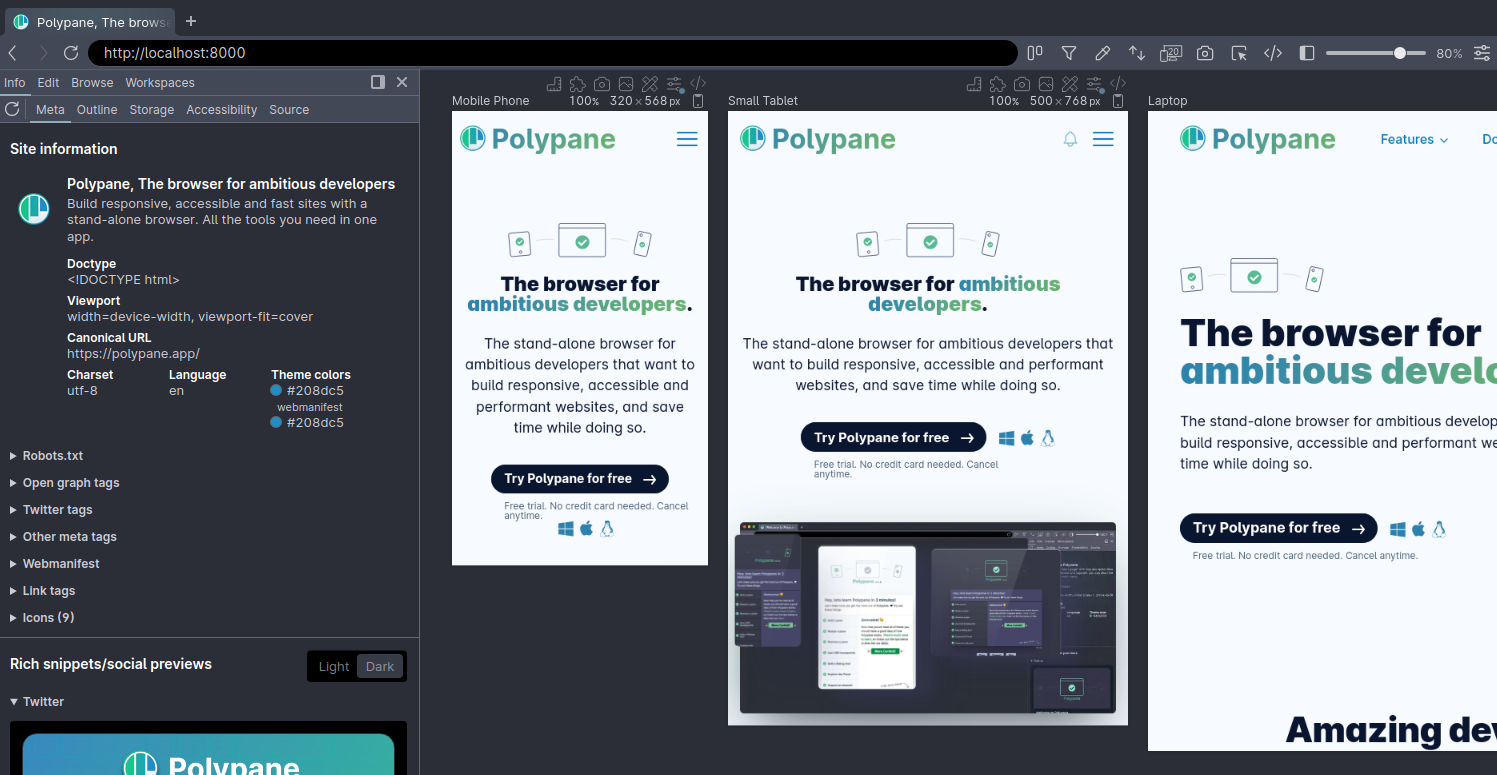Open the Info panel tab
This screenshot has height=775, width=1497.
14,82
